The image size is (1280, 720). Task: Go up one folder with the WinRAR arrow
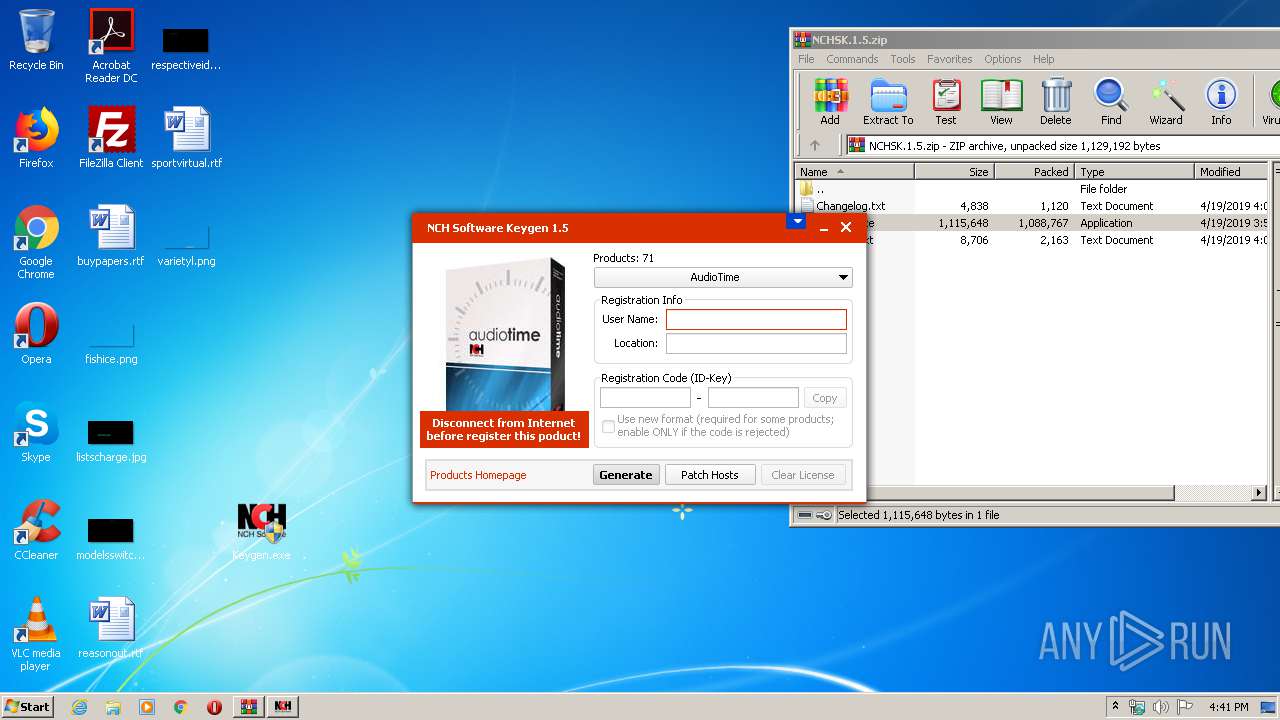815,146
